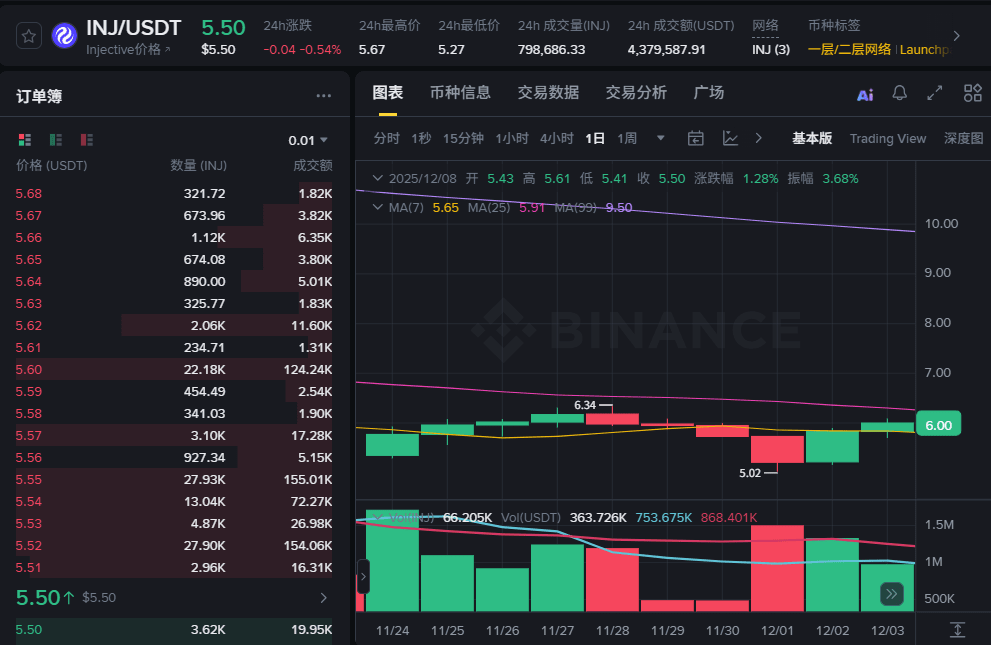Show more chart toolbar options arrow

pos(758,138)
